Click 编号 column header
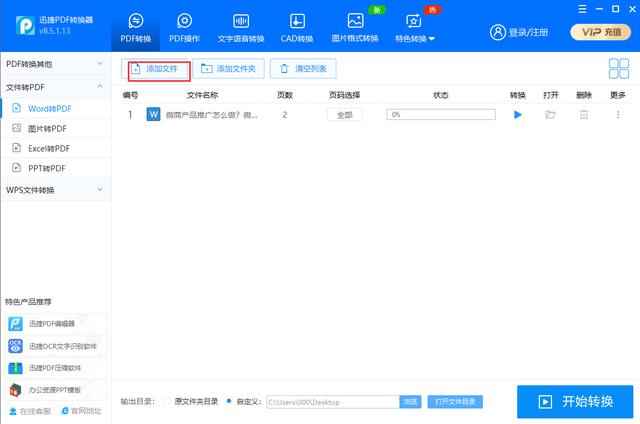 point(130,95)
